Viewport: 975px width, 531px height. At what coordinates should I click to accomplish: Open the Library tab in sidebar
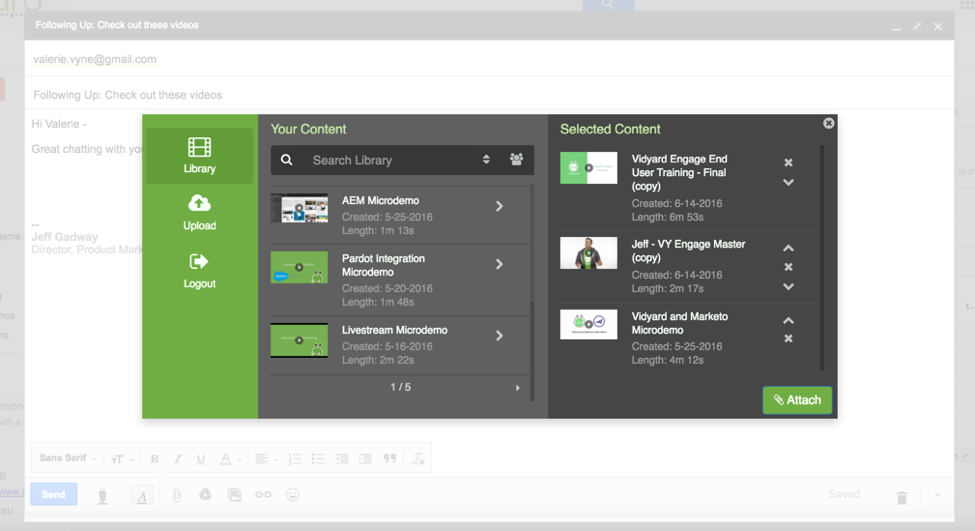point(199,155)
